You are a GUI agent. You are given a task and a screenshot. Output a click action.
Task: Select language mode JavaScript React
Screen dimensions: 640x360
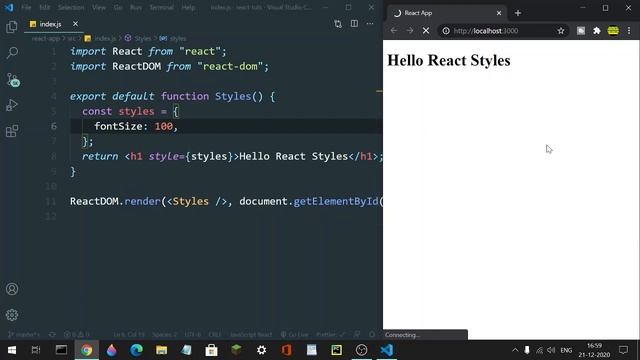[251, 335]
